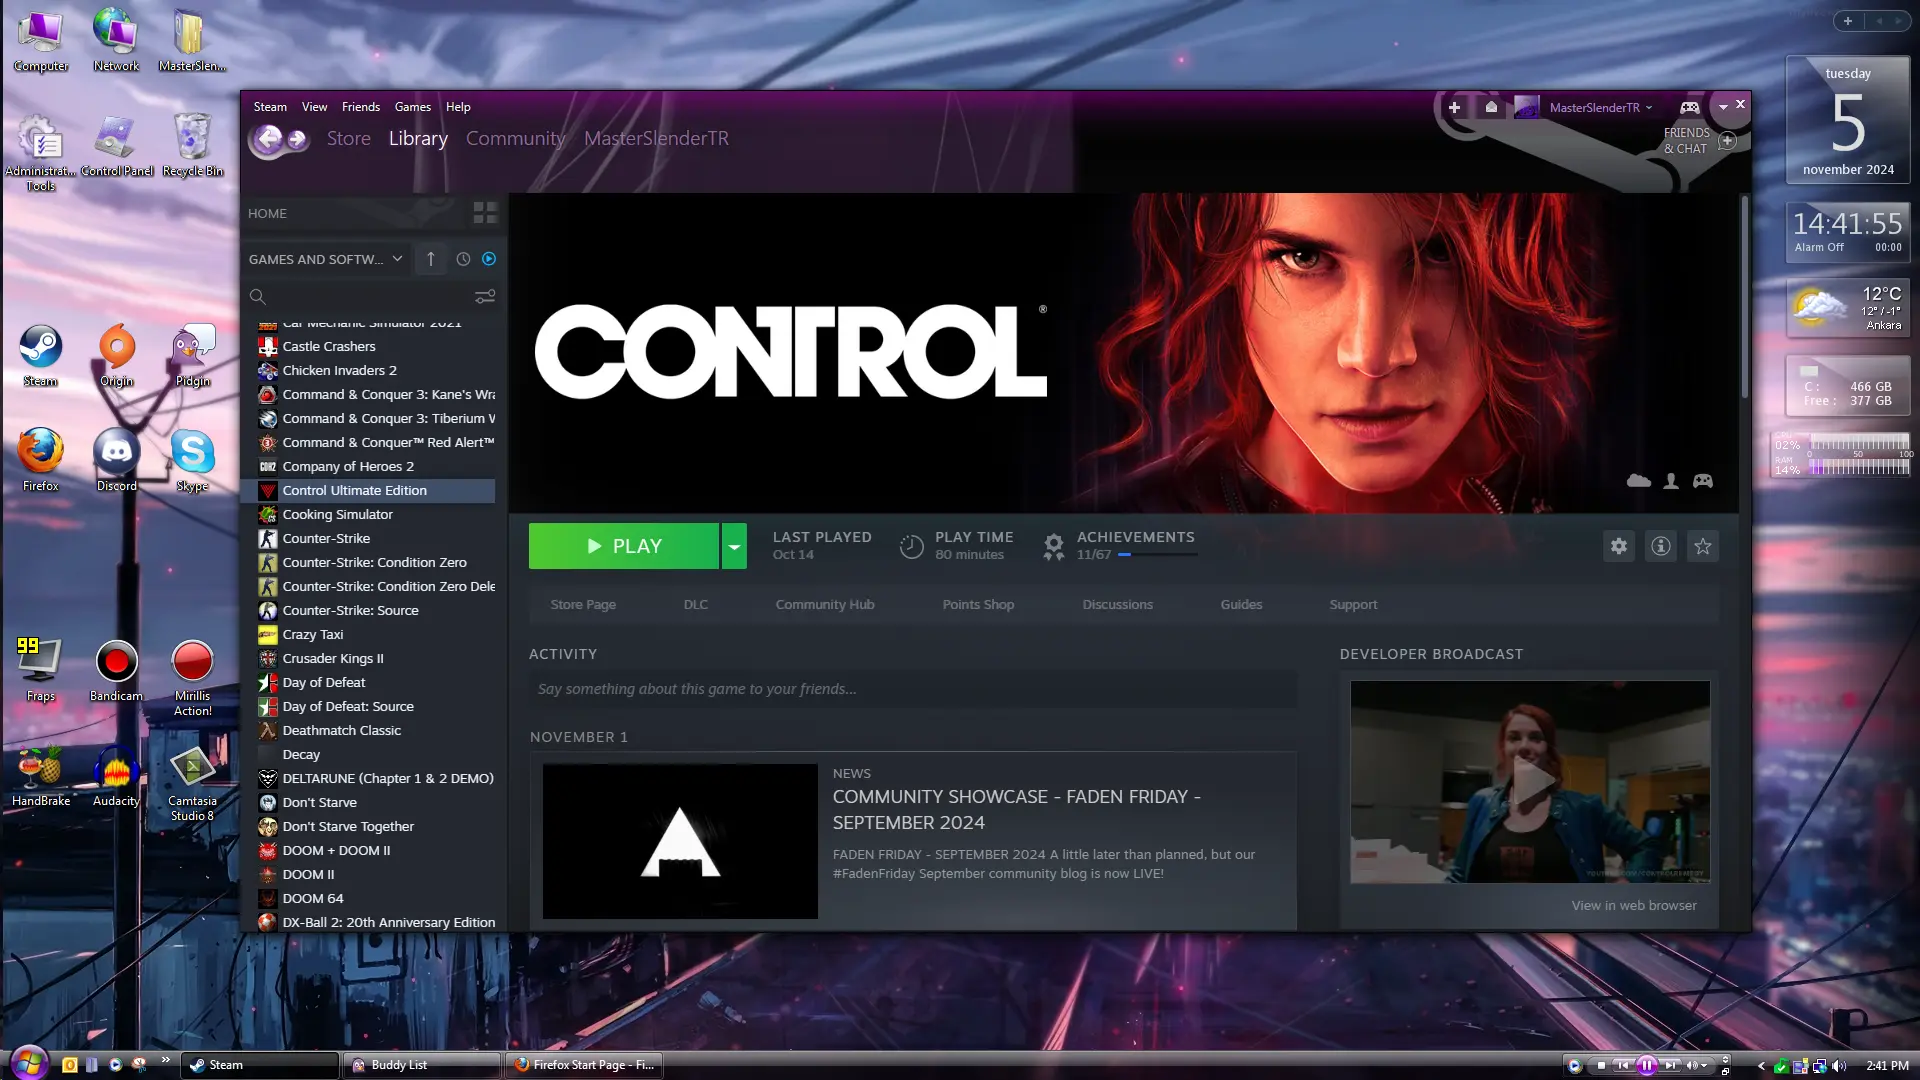Go back with the Steam back arrow

point(268,138)
